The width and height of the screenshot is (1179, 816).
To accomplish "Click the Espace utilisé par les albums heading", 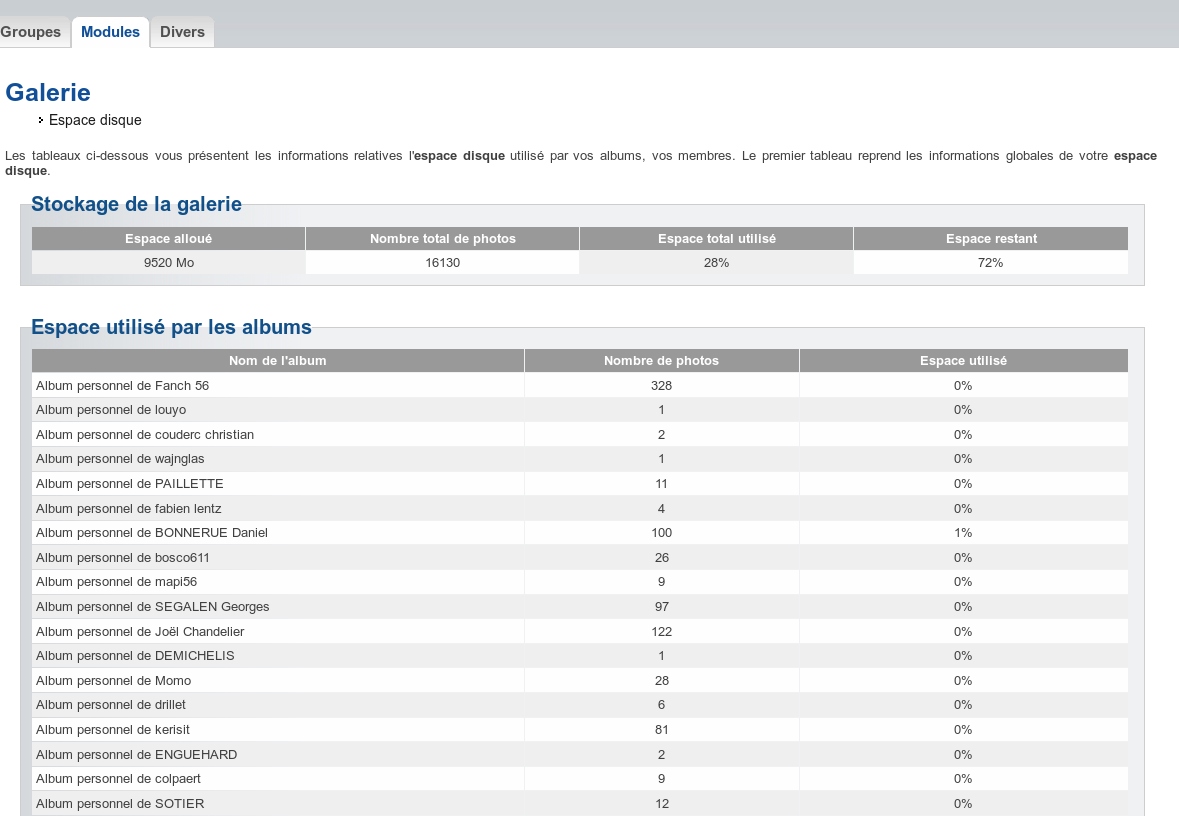I will point(171,327).
